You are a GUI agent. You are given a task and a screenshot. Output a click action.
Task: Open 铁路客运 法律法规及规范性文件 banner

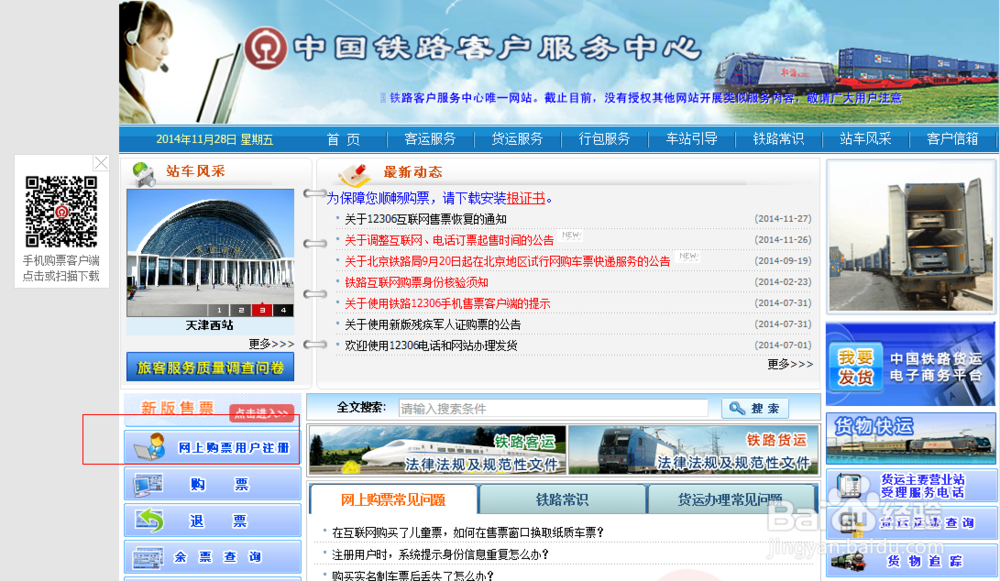pos(438,450)
